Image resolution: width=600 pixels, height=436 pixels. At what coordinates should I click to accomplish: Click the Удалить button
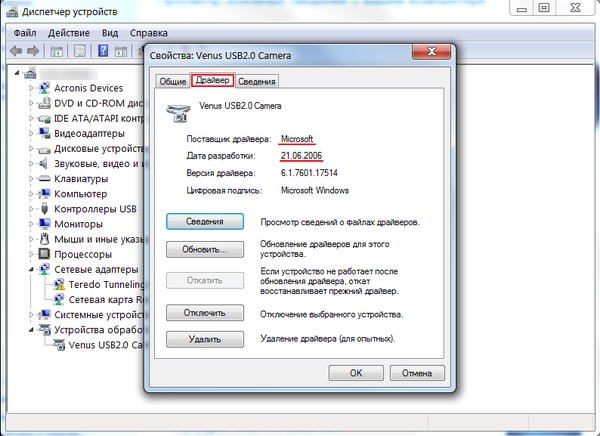tap(205, 339)
